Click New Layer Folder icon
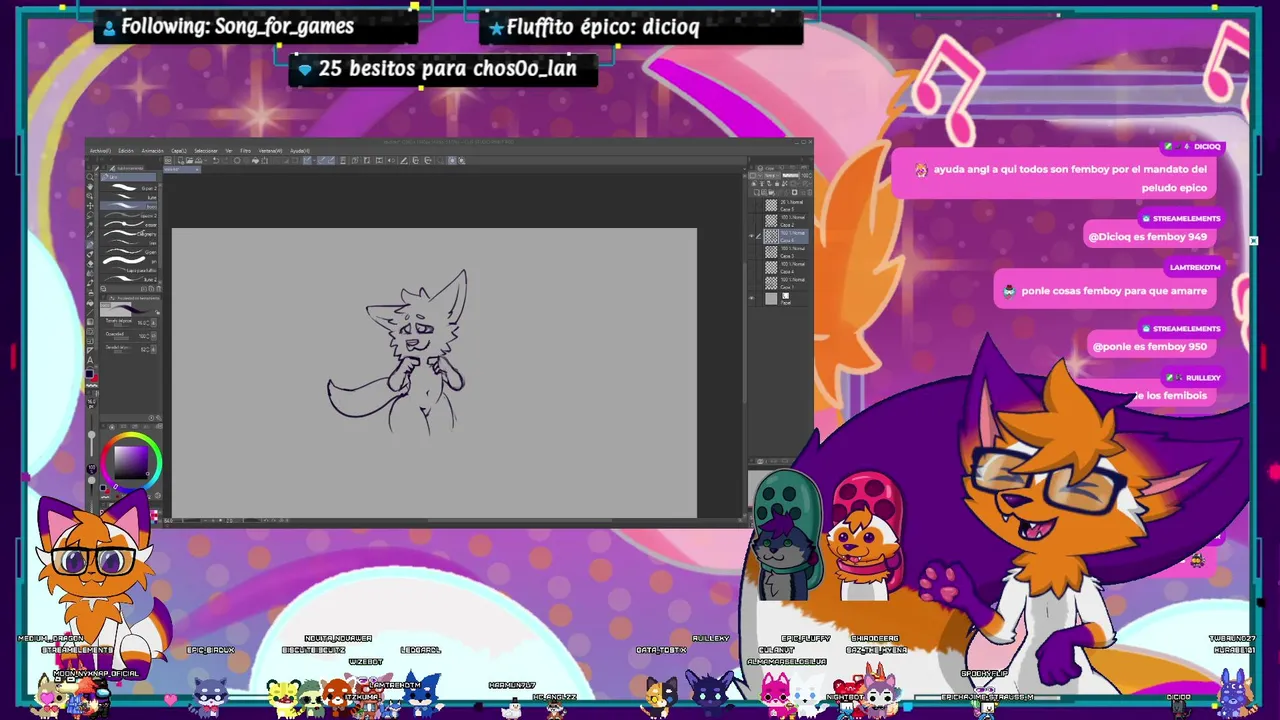 (771, 192)
